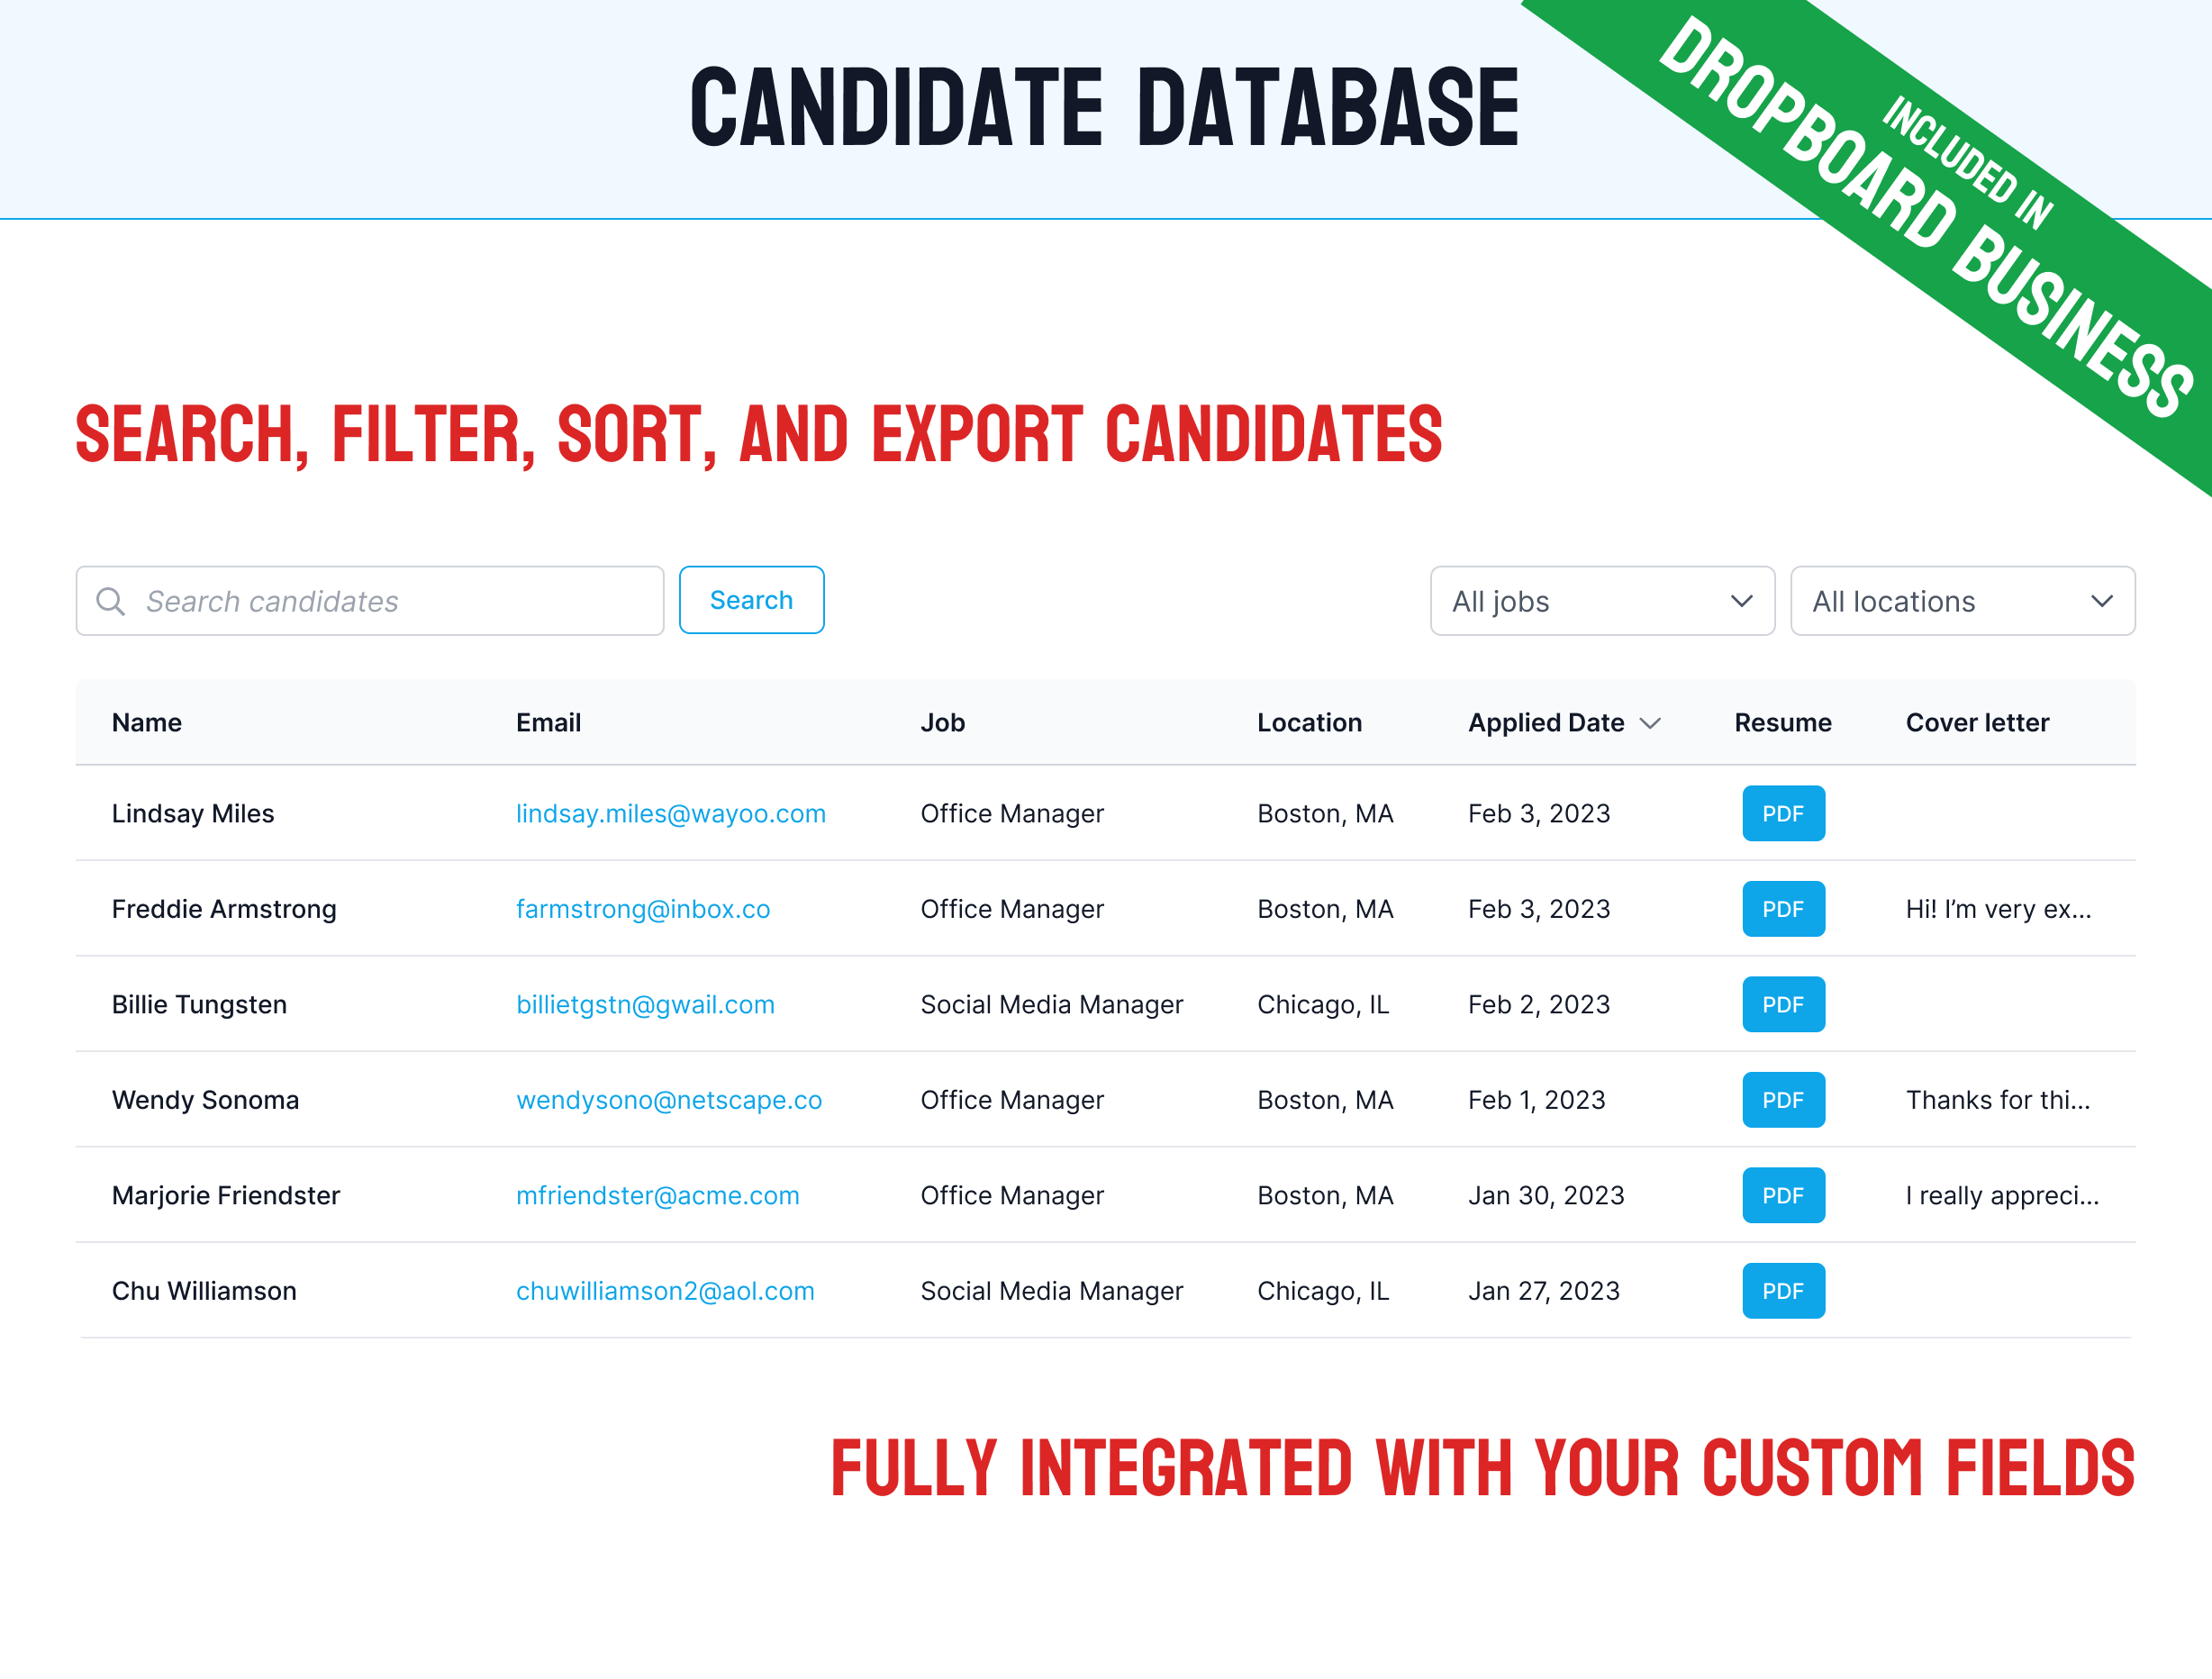Expand the All jobs dropdown
Screen dimensions: 2212x1679
(1602, 601)
